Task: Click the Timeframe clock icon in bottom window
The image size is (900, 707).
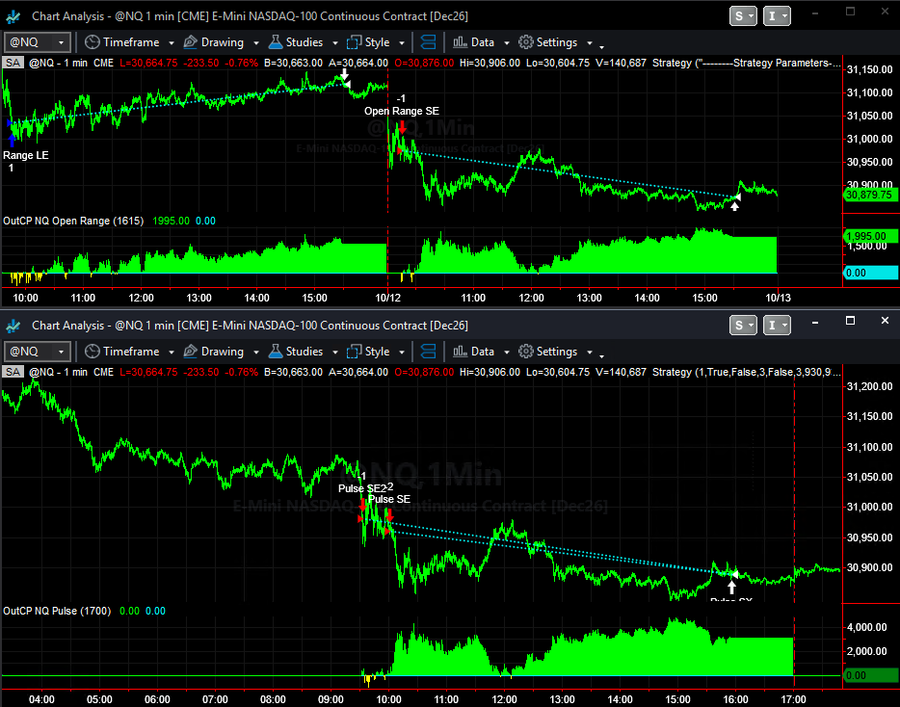Action: 92,352
